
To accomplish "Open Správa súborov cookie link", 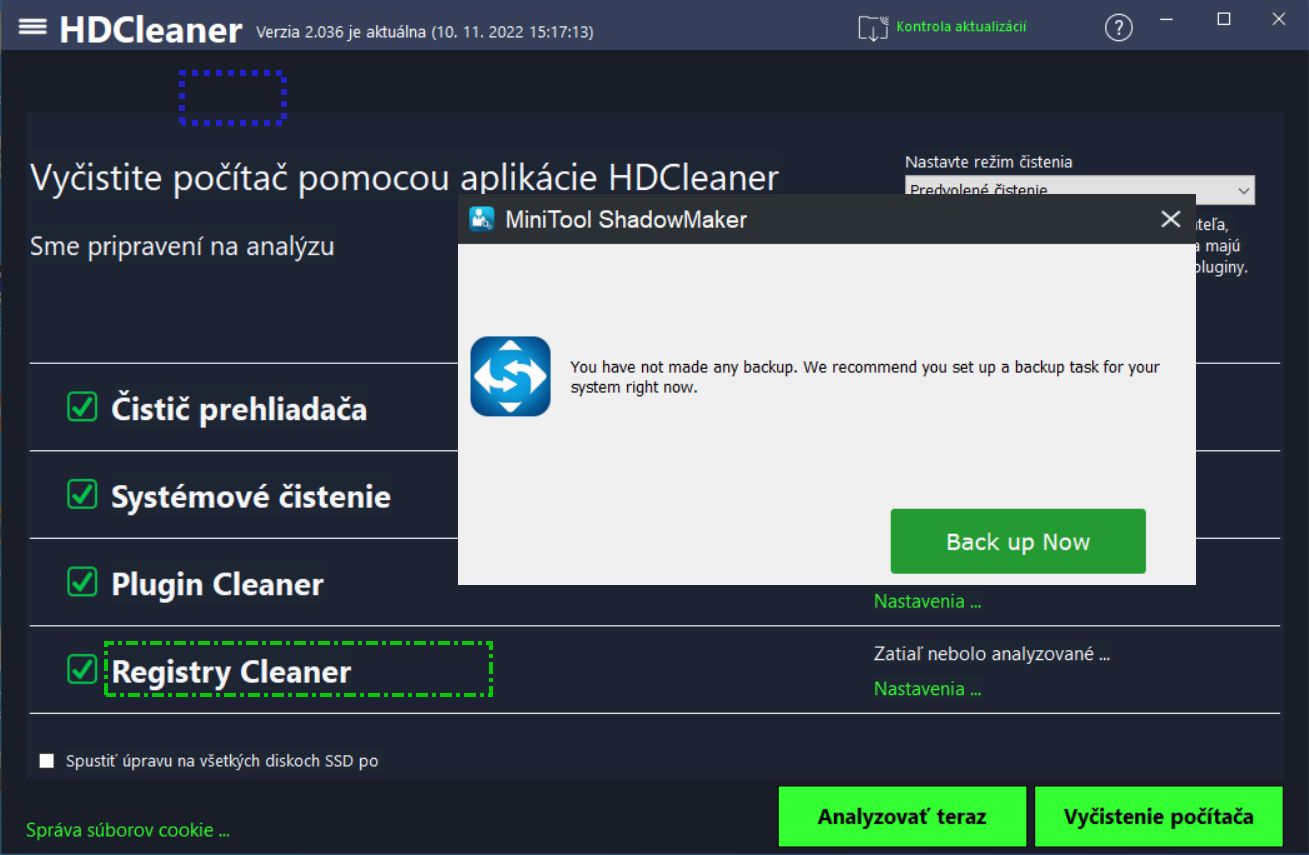I will (128, 830).
